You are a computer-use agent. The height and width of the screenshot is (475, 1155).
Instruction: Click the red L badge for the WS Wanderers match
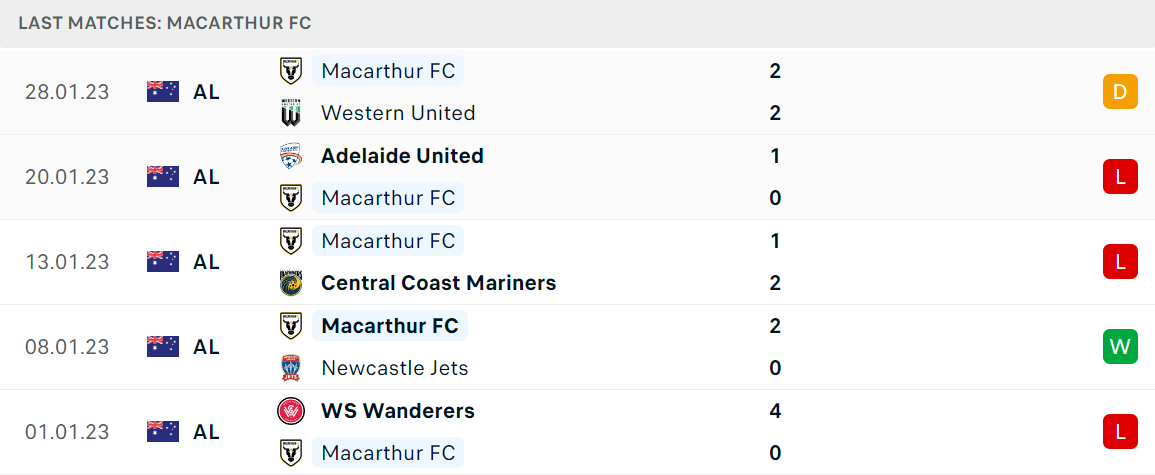click(x=1120, y=432)
